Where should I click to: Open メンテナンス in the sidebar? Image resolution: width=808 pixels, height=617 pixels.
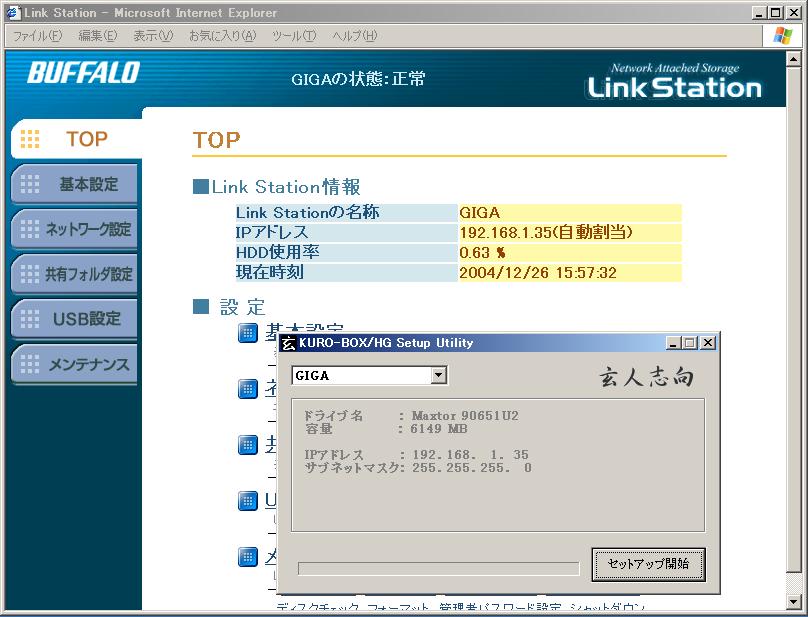74,364
